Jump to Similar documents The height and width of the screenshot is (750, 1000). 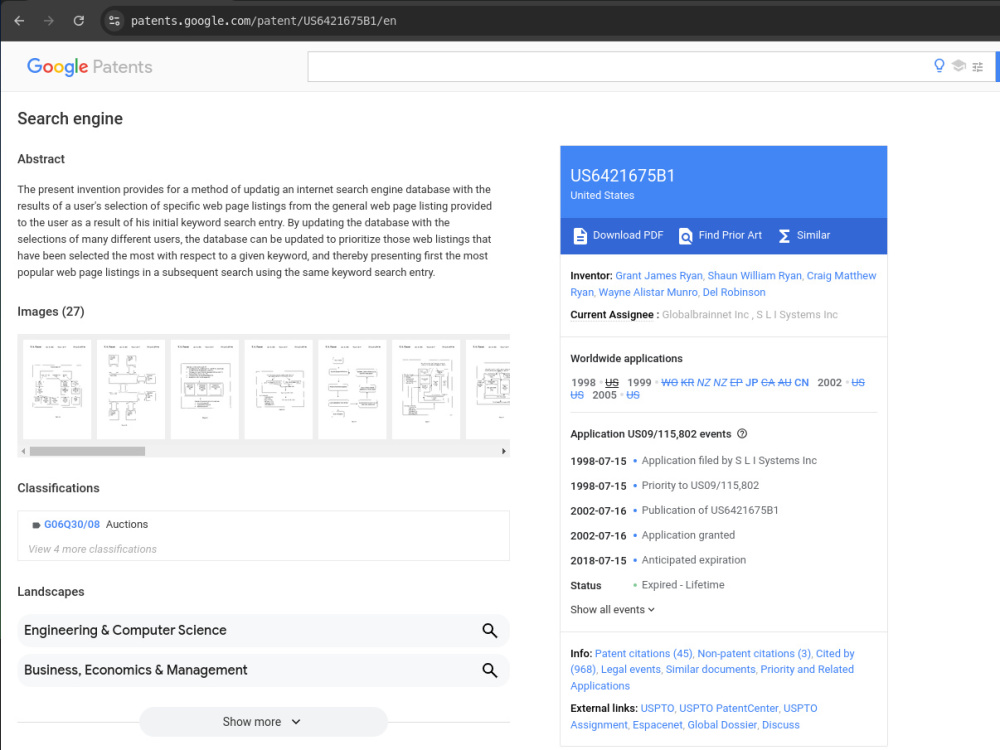click(x=710, y=670)
